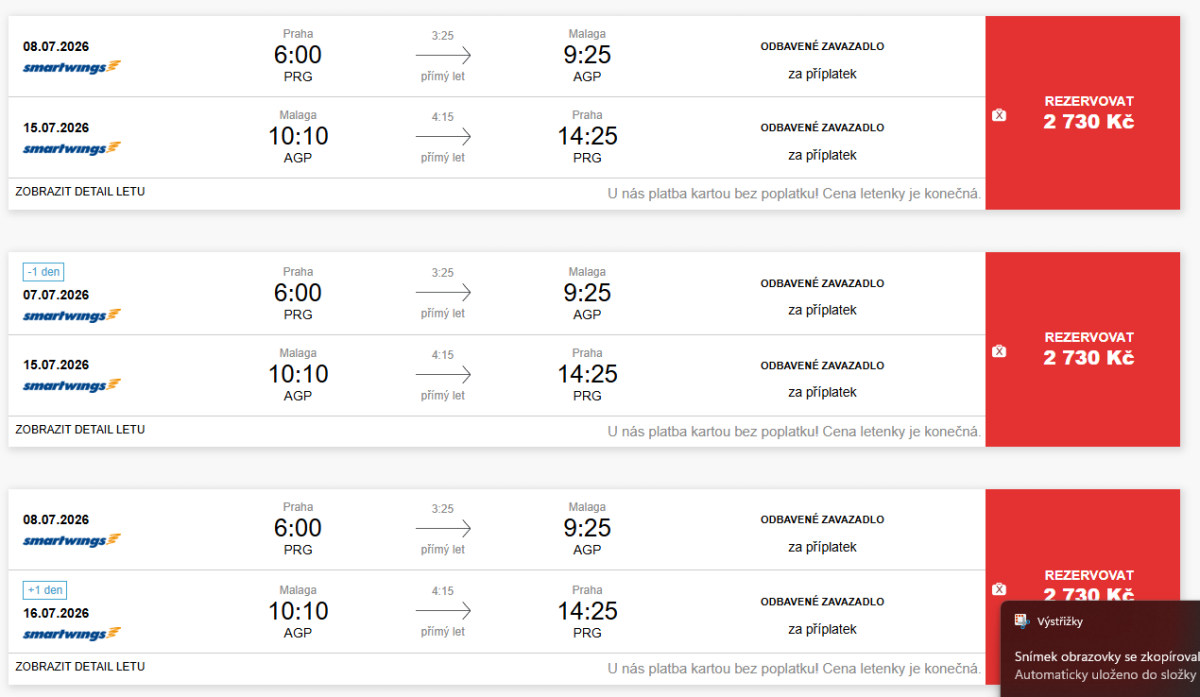
Task: Click the Výstřižky snipping tool notification icon
Action: coord(1022,621)
